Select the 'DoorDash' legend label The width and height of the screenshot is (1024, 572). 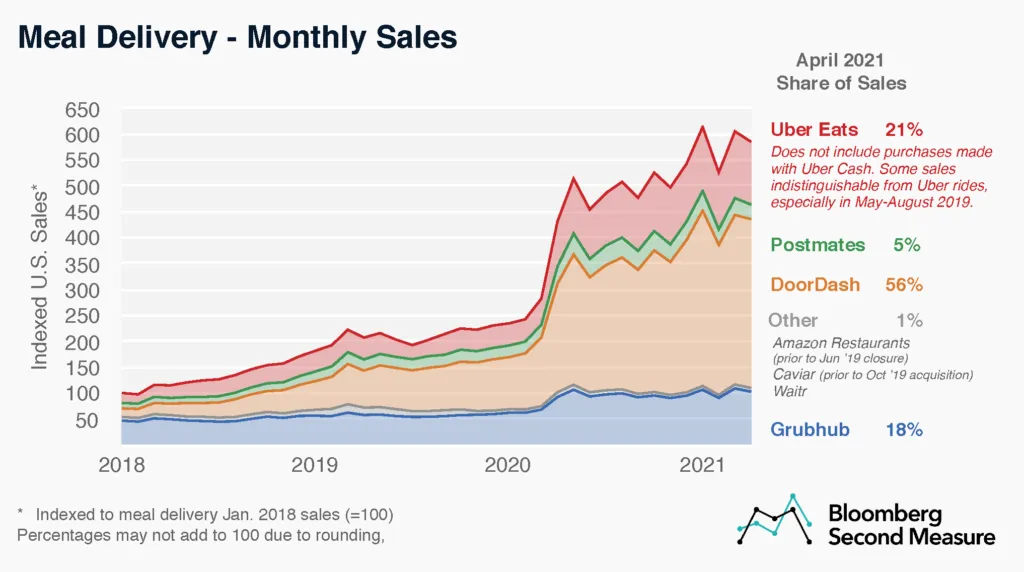[x=815, y=285]
